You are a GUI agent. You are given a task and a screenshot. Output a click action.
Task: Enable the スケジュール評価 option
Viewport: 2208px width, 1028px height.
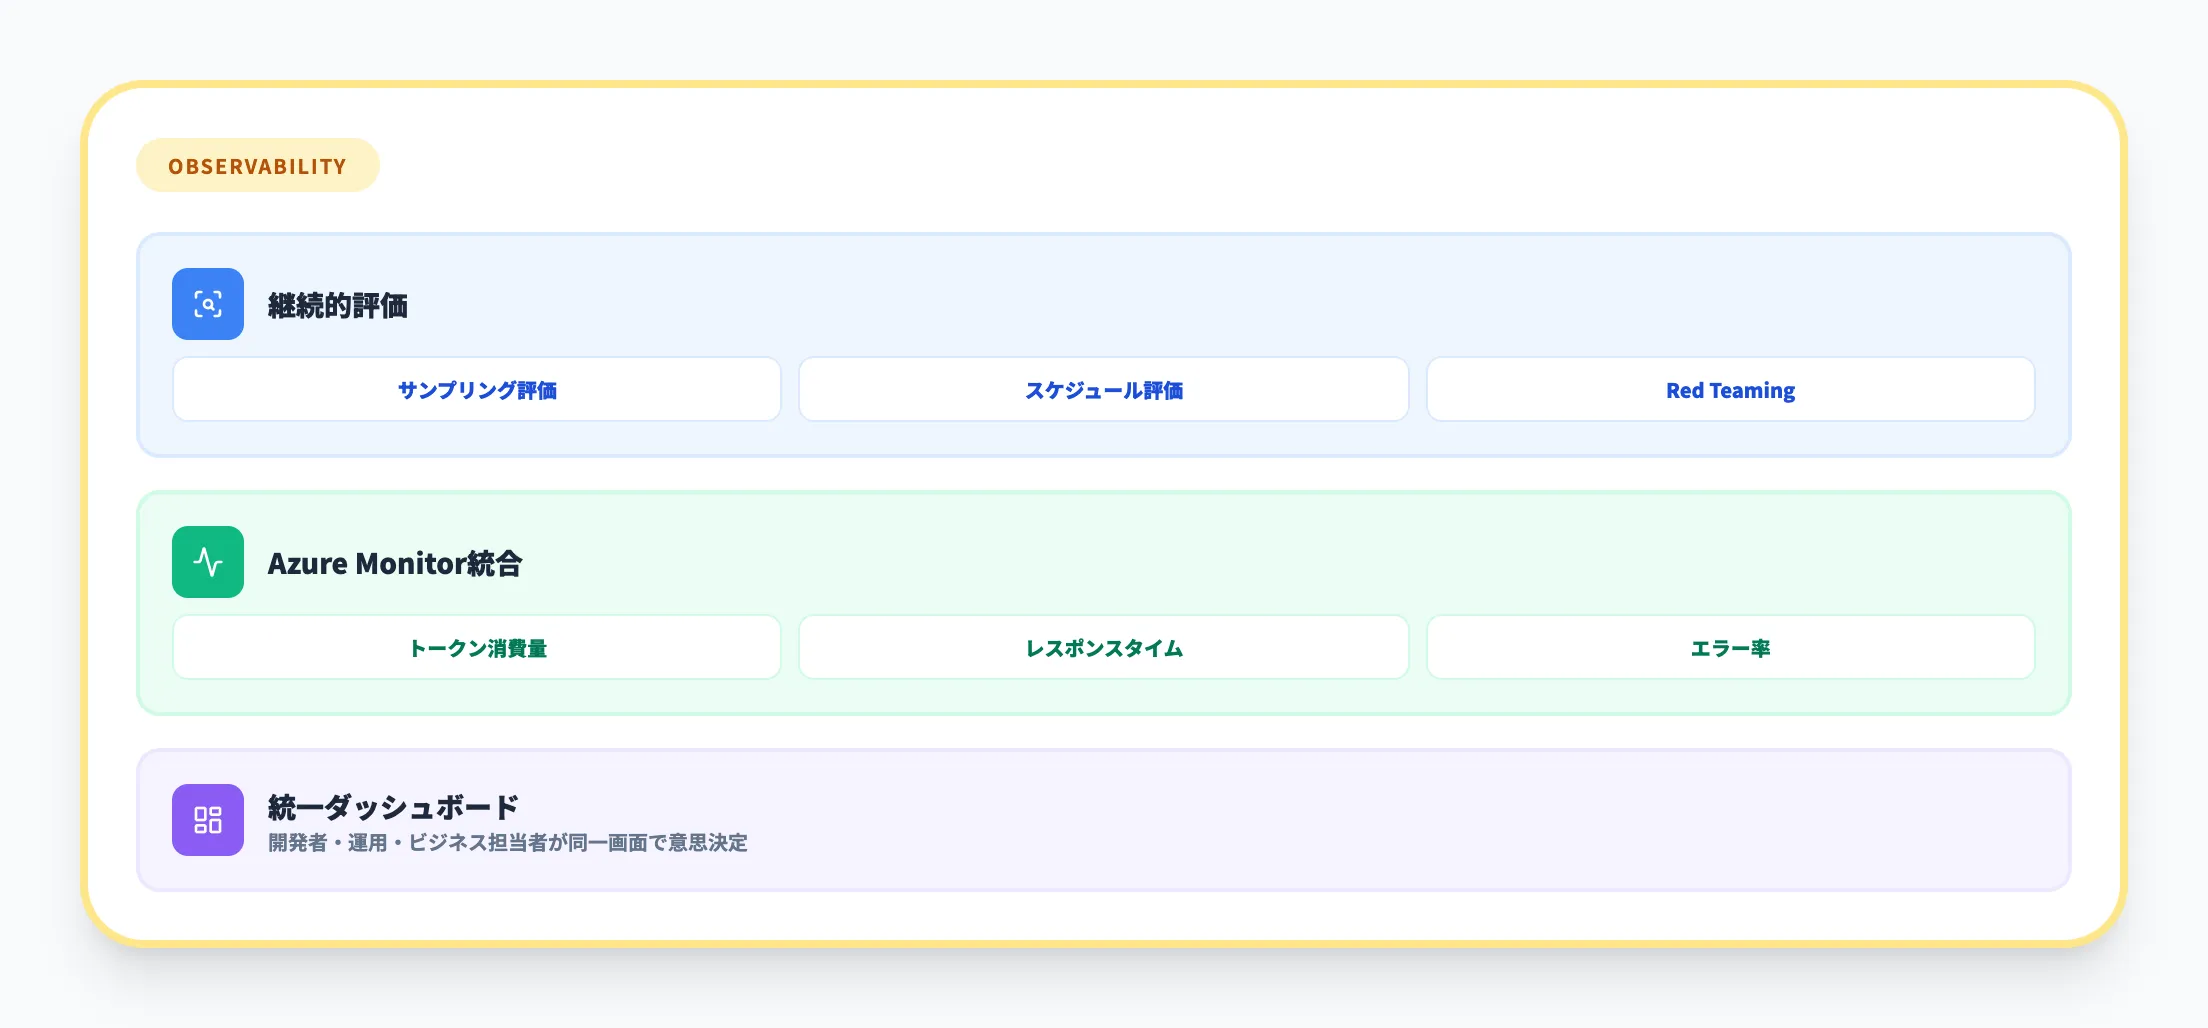[1104, 390]
